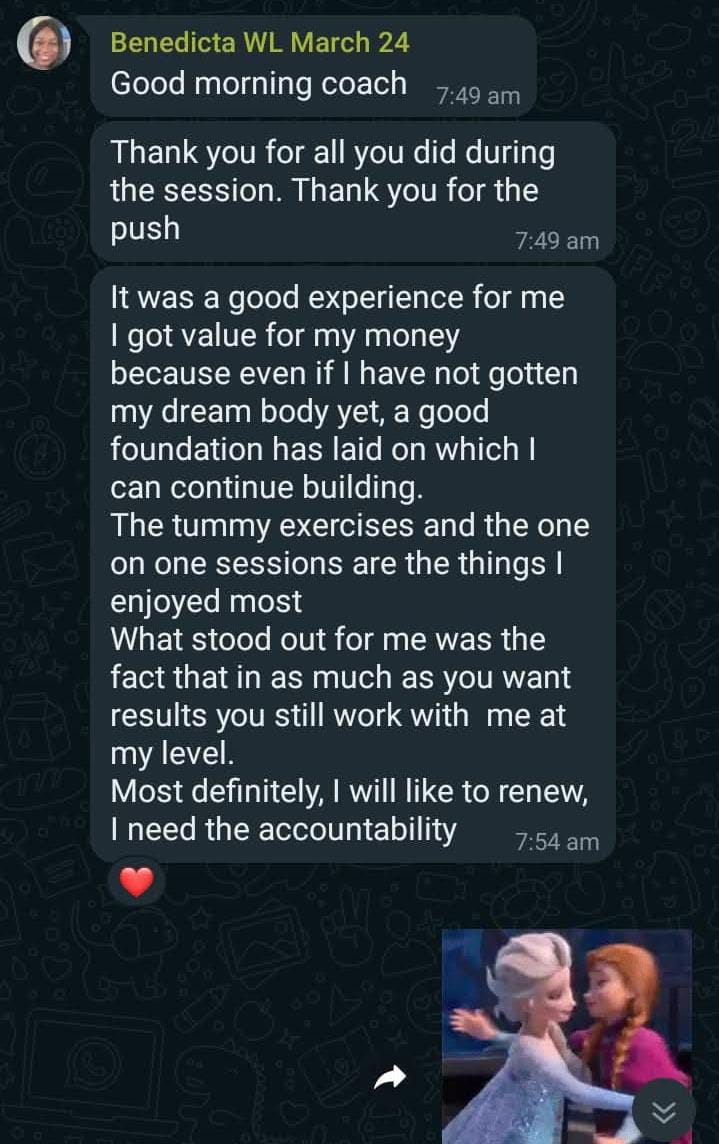Open sender name Benedicta WL March 24

[x=259, y=43]
